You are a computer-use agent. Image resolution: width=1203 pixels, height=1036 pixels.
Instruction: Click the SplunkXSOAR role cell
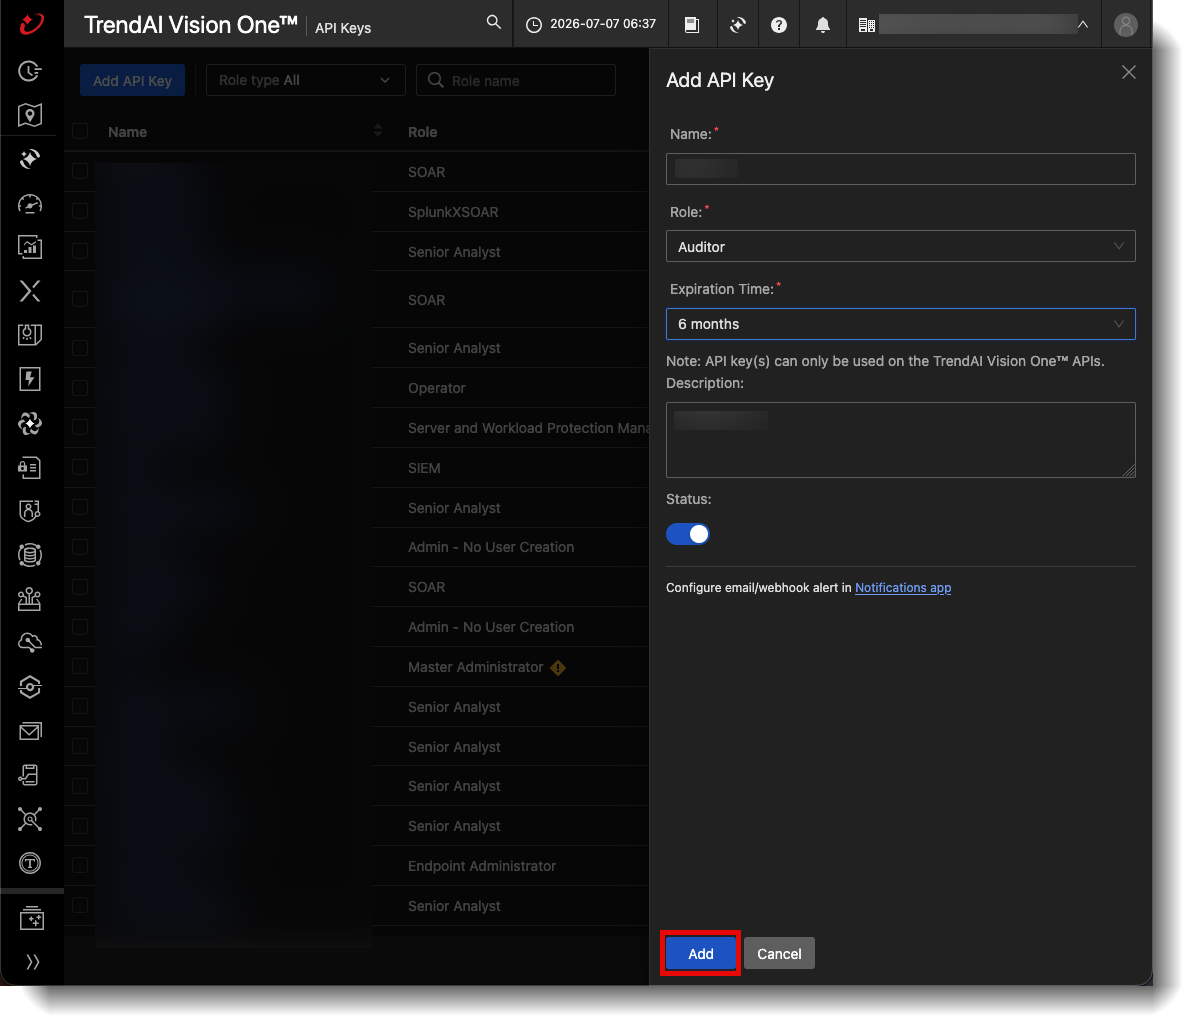(x=453, y=212)
